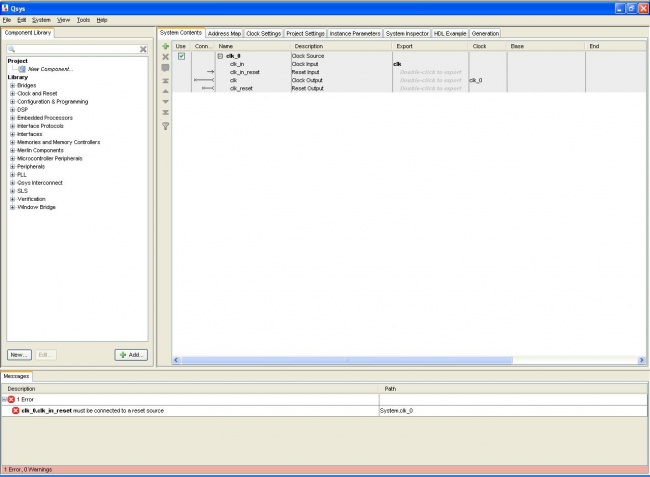The image size is (650, 477).
Task: Expand Configuration & Programming category
Action: [x=12, y=102]
